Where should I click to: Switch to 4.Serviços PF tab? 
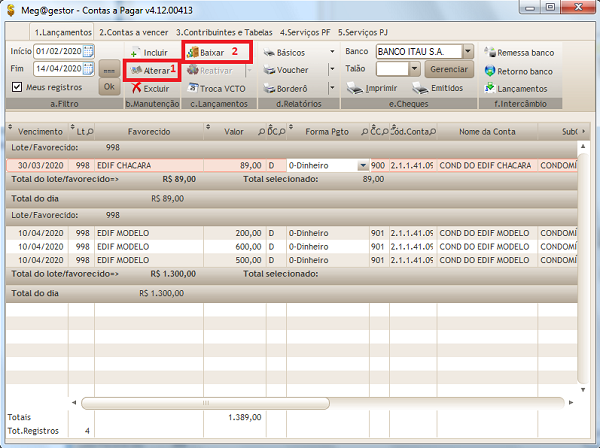pos(305,33)
